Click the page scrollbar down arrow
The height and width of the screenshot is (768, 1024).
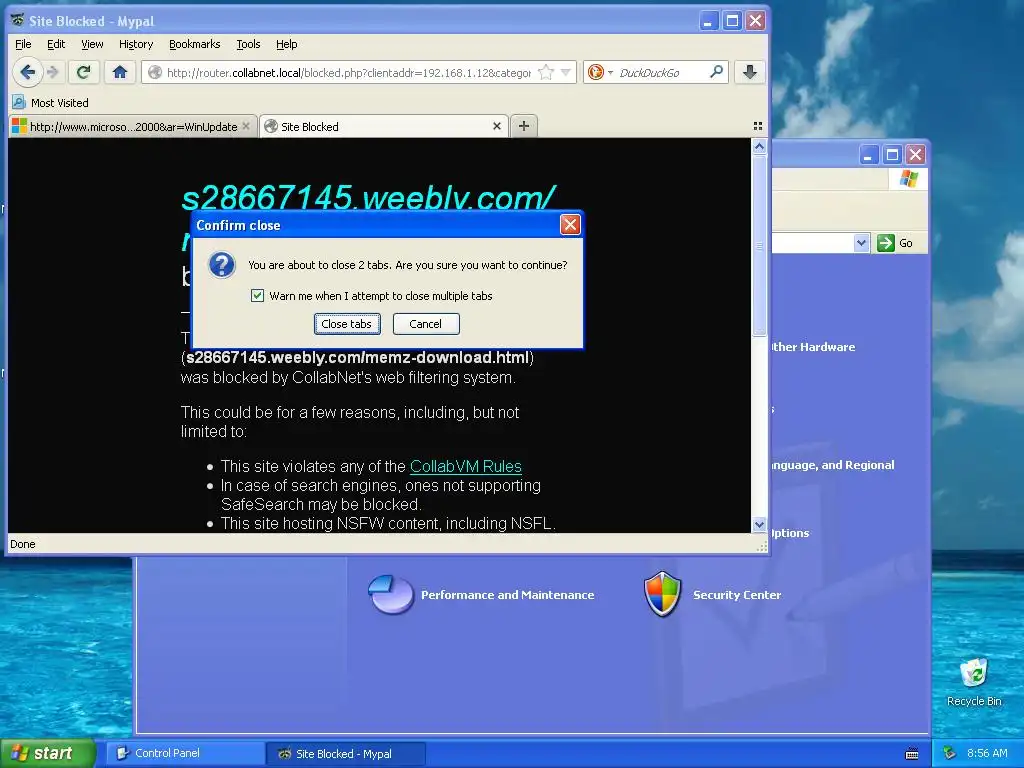click(x=759, y=524)
